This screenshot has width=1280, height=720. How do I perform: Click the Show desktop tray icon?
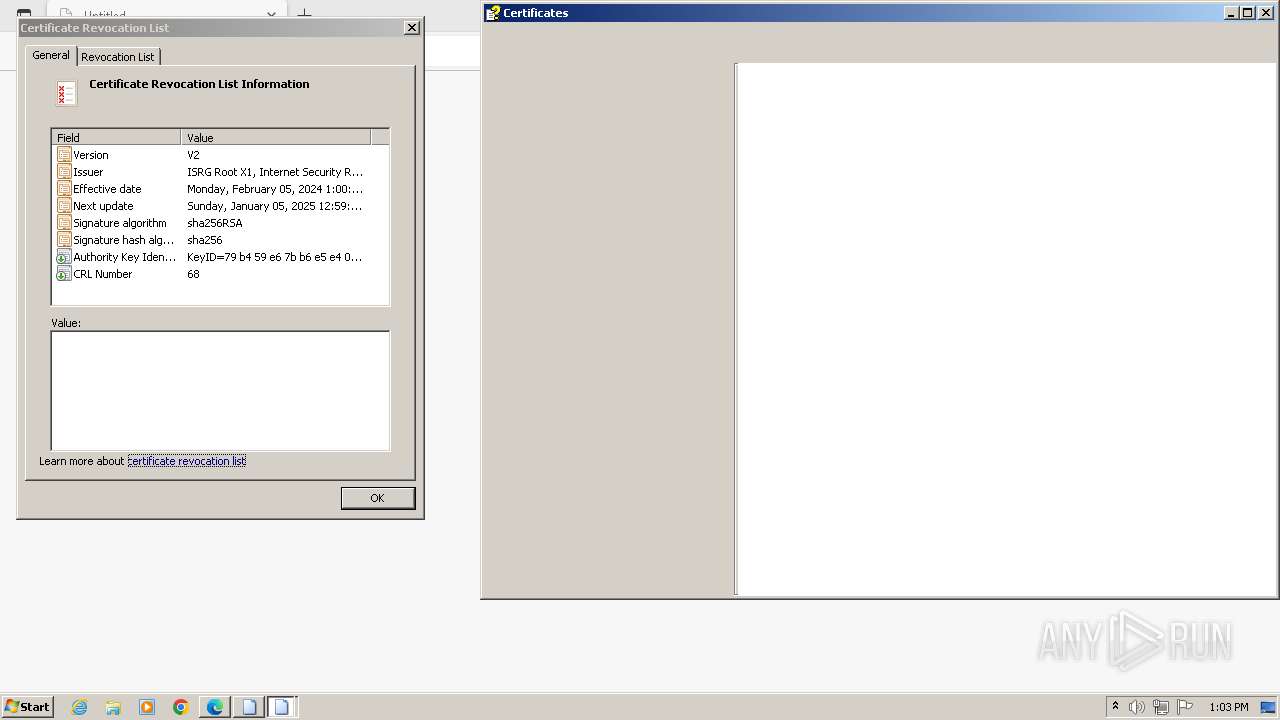1268,707
